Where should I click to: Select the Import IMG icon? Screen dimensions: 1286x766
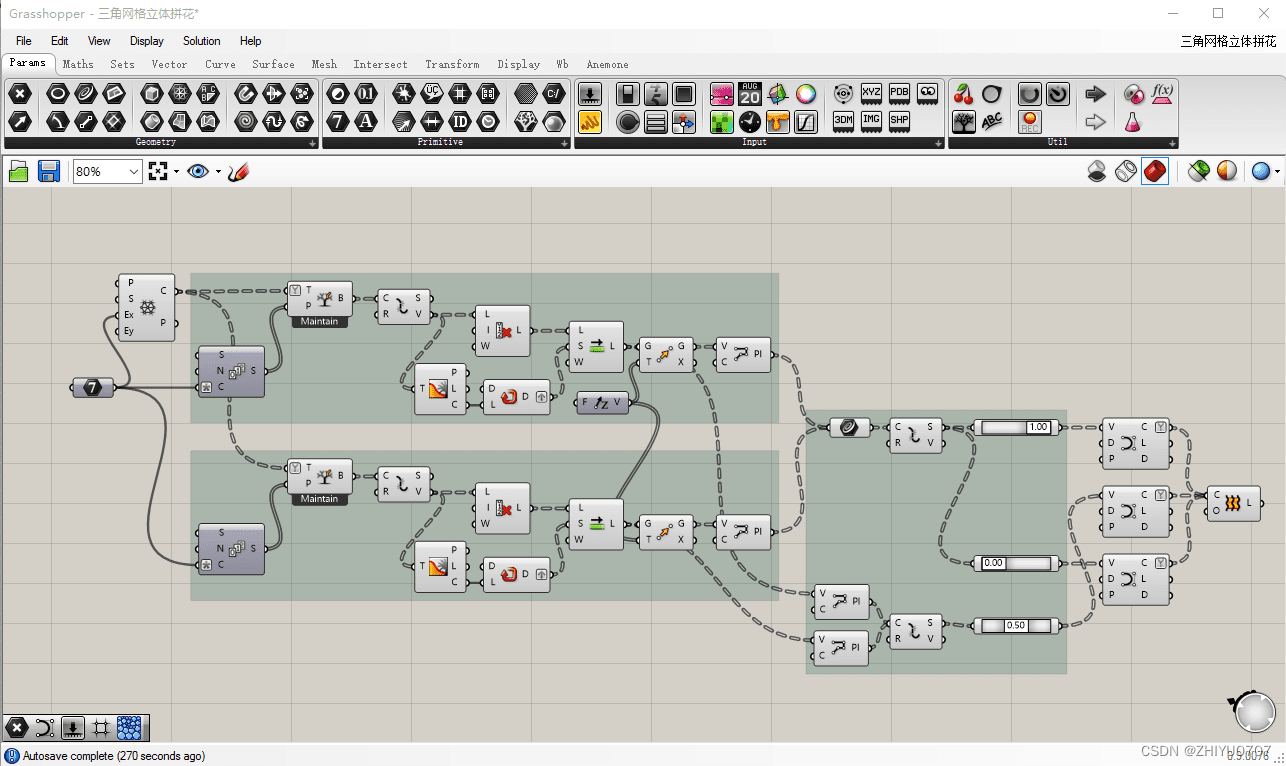click(871, 120)
